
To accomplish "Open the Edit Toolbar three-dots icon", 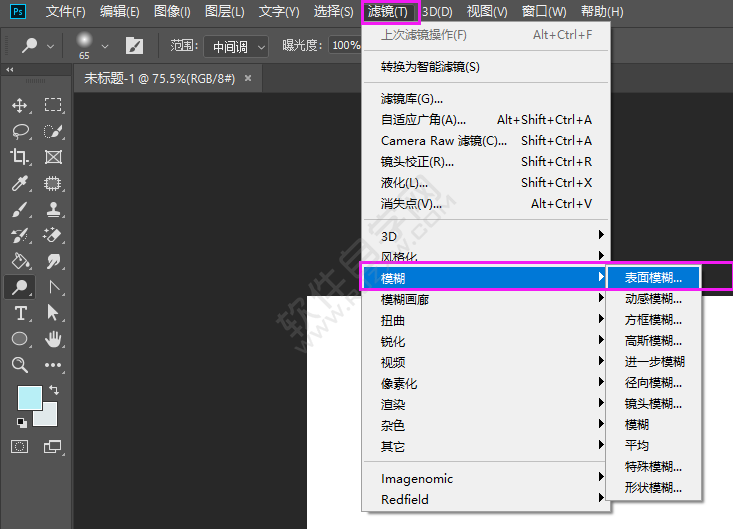I will click(x=53, y=365).
